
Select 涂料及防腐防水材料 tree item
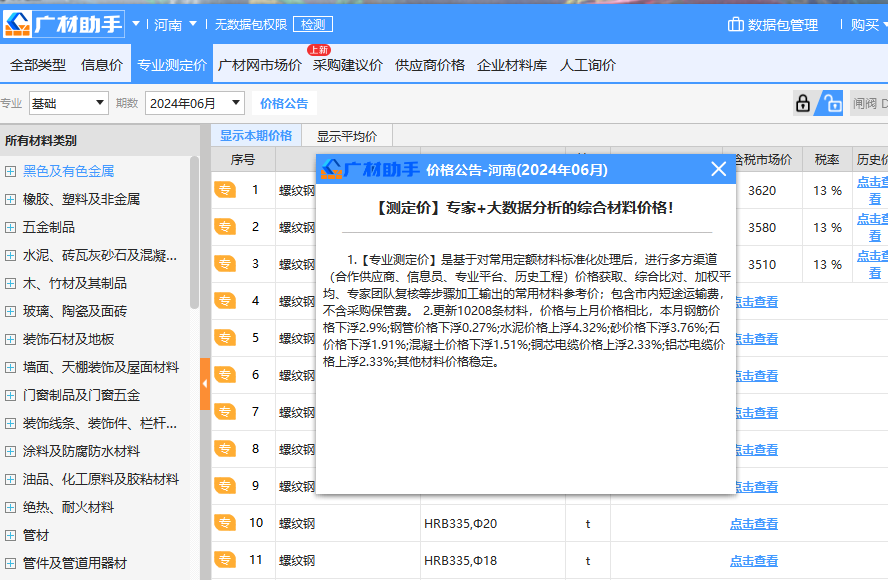click(81, 451)
